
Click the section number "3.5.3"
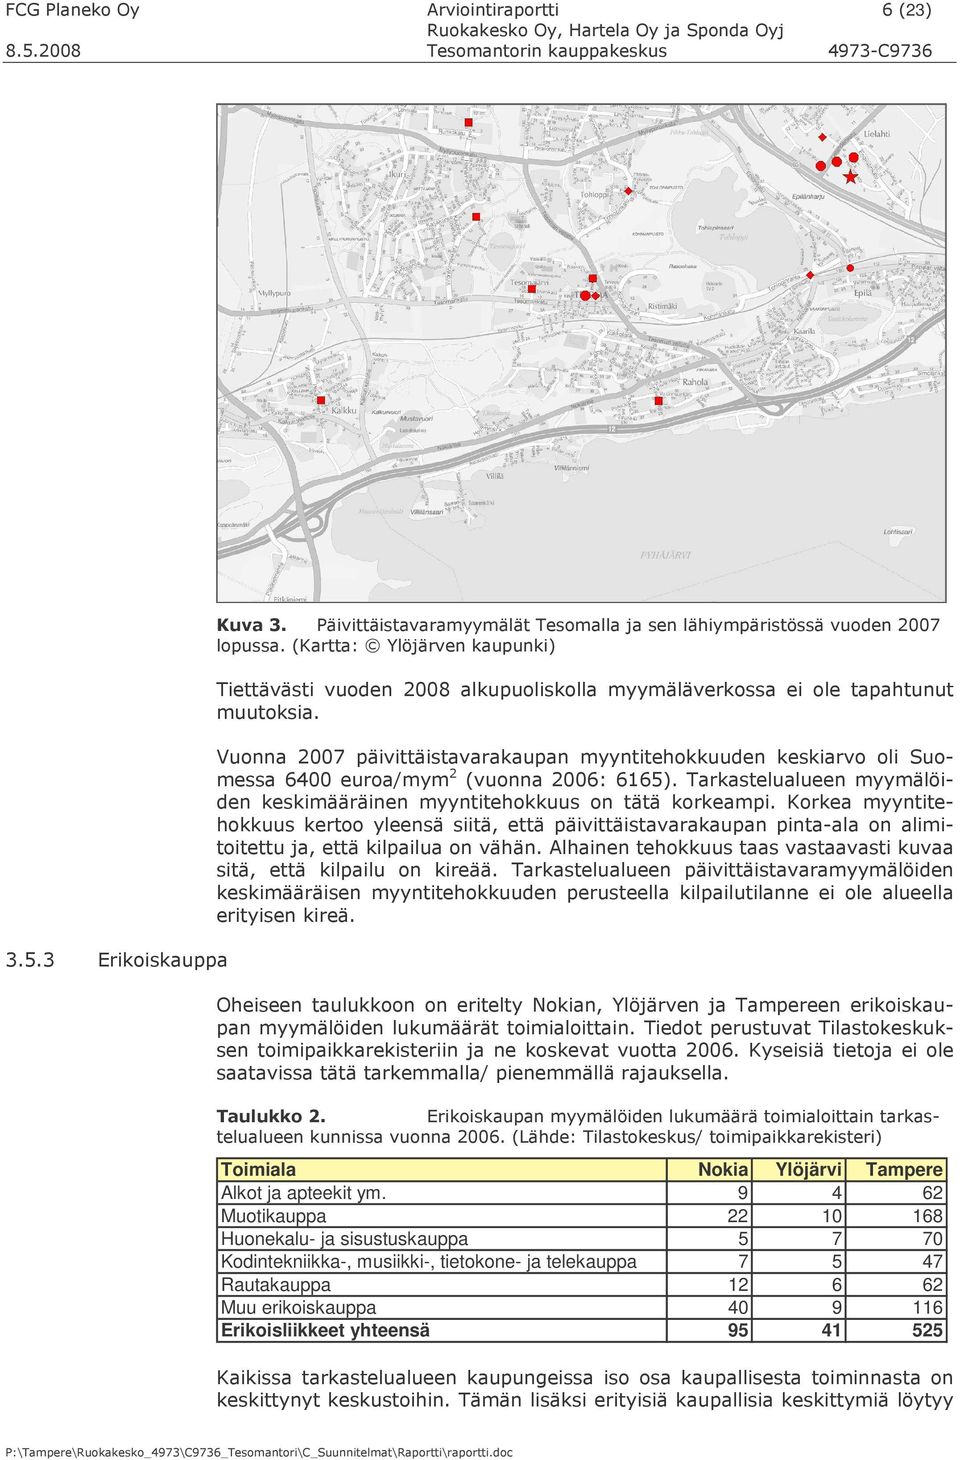[30, 960]
